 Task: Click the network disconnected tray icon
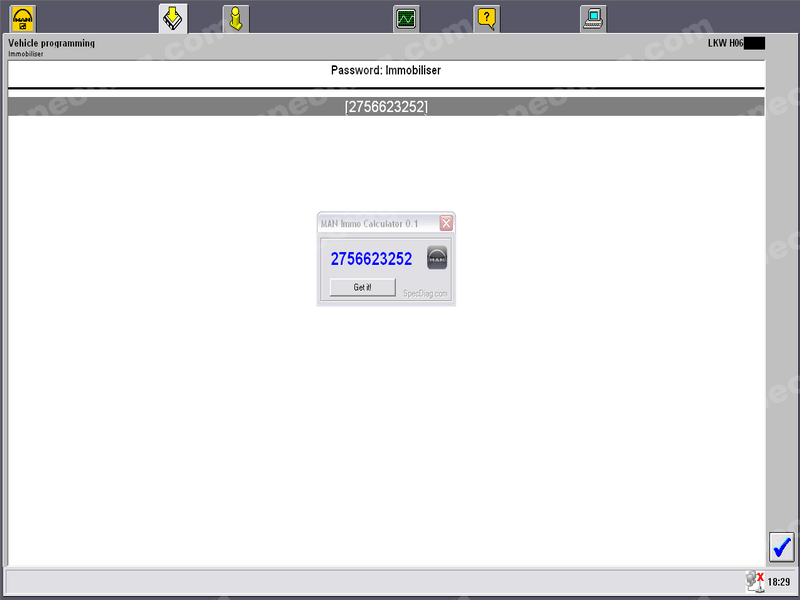click(755, 582)
